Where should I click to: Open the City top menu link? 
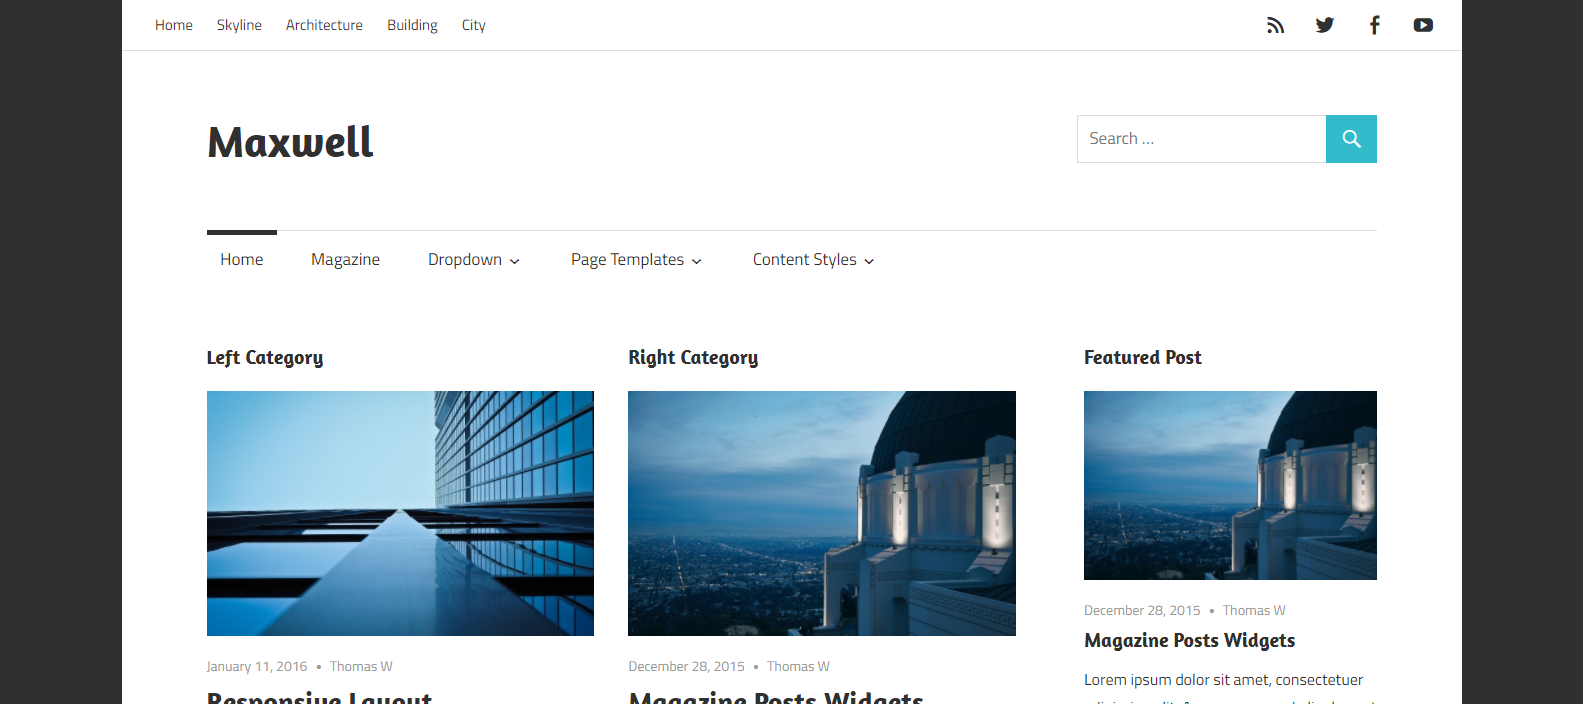point(474,25)
